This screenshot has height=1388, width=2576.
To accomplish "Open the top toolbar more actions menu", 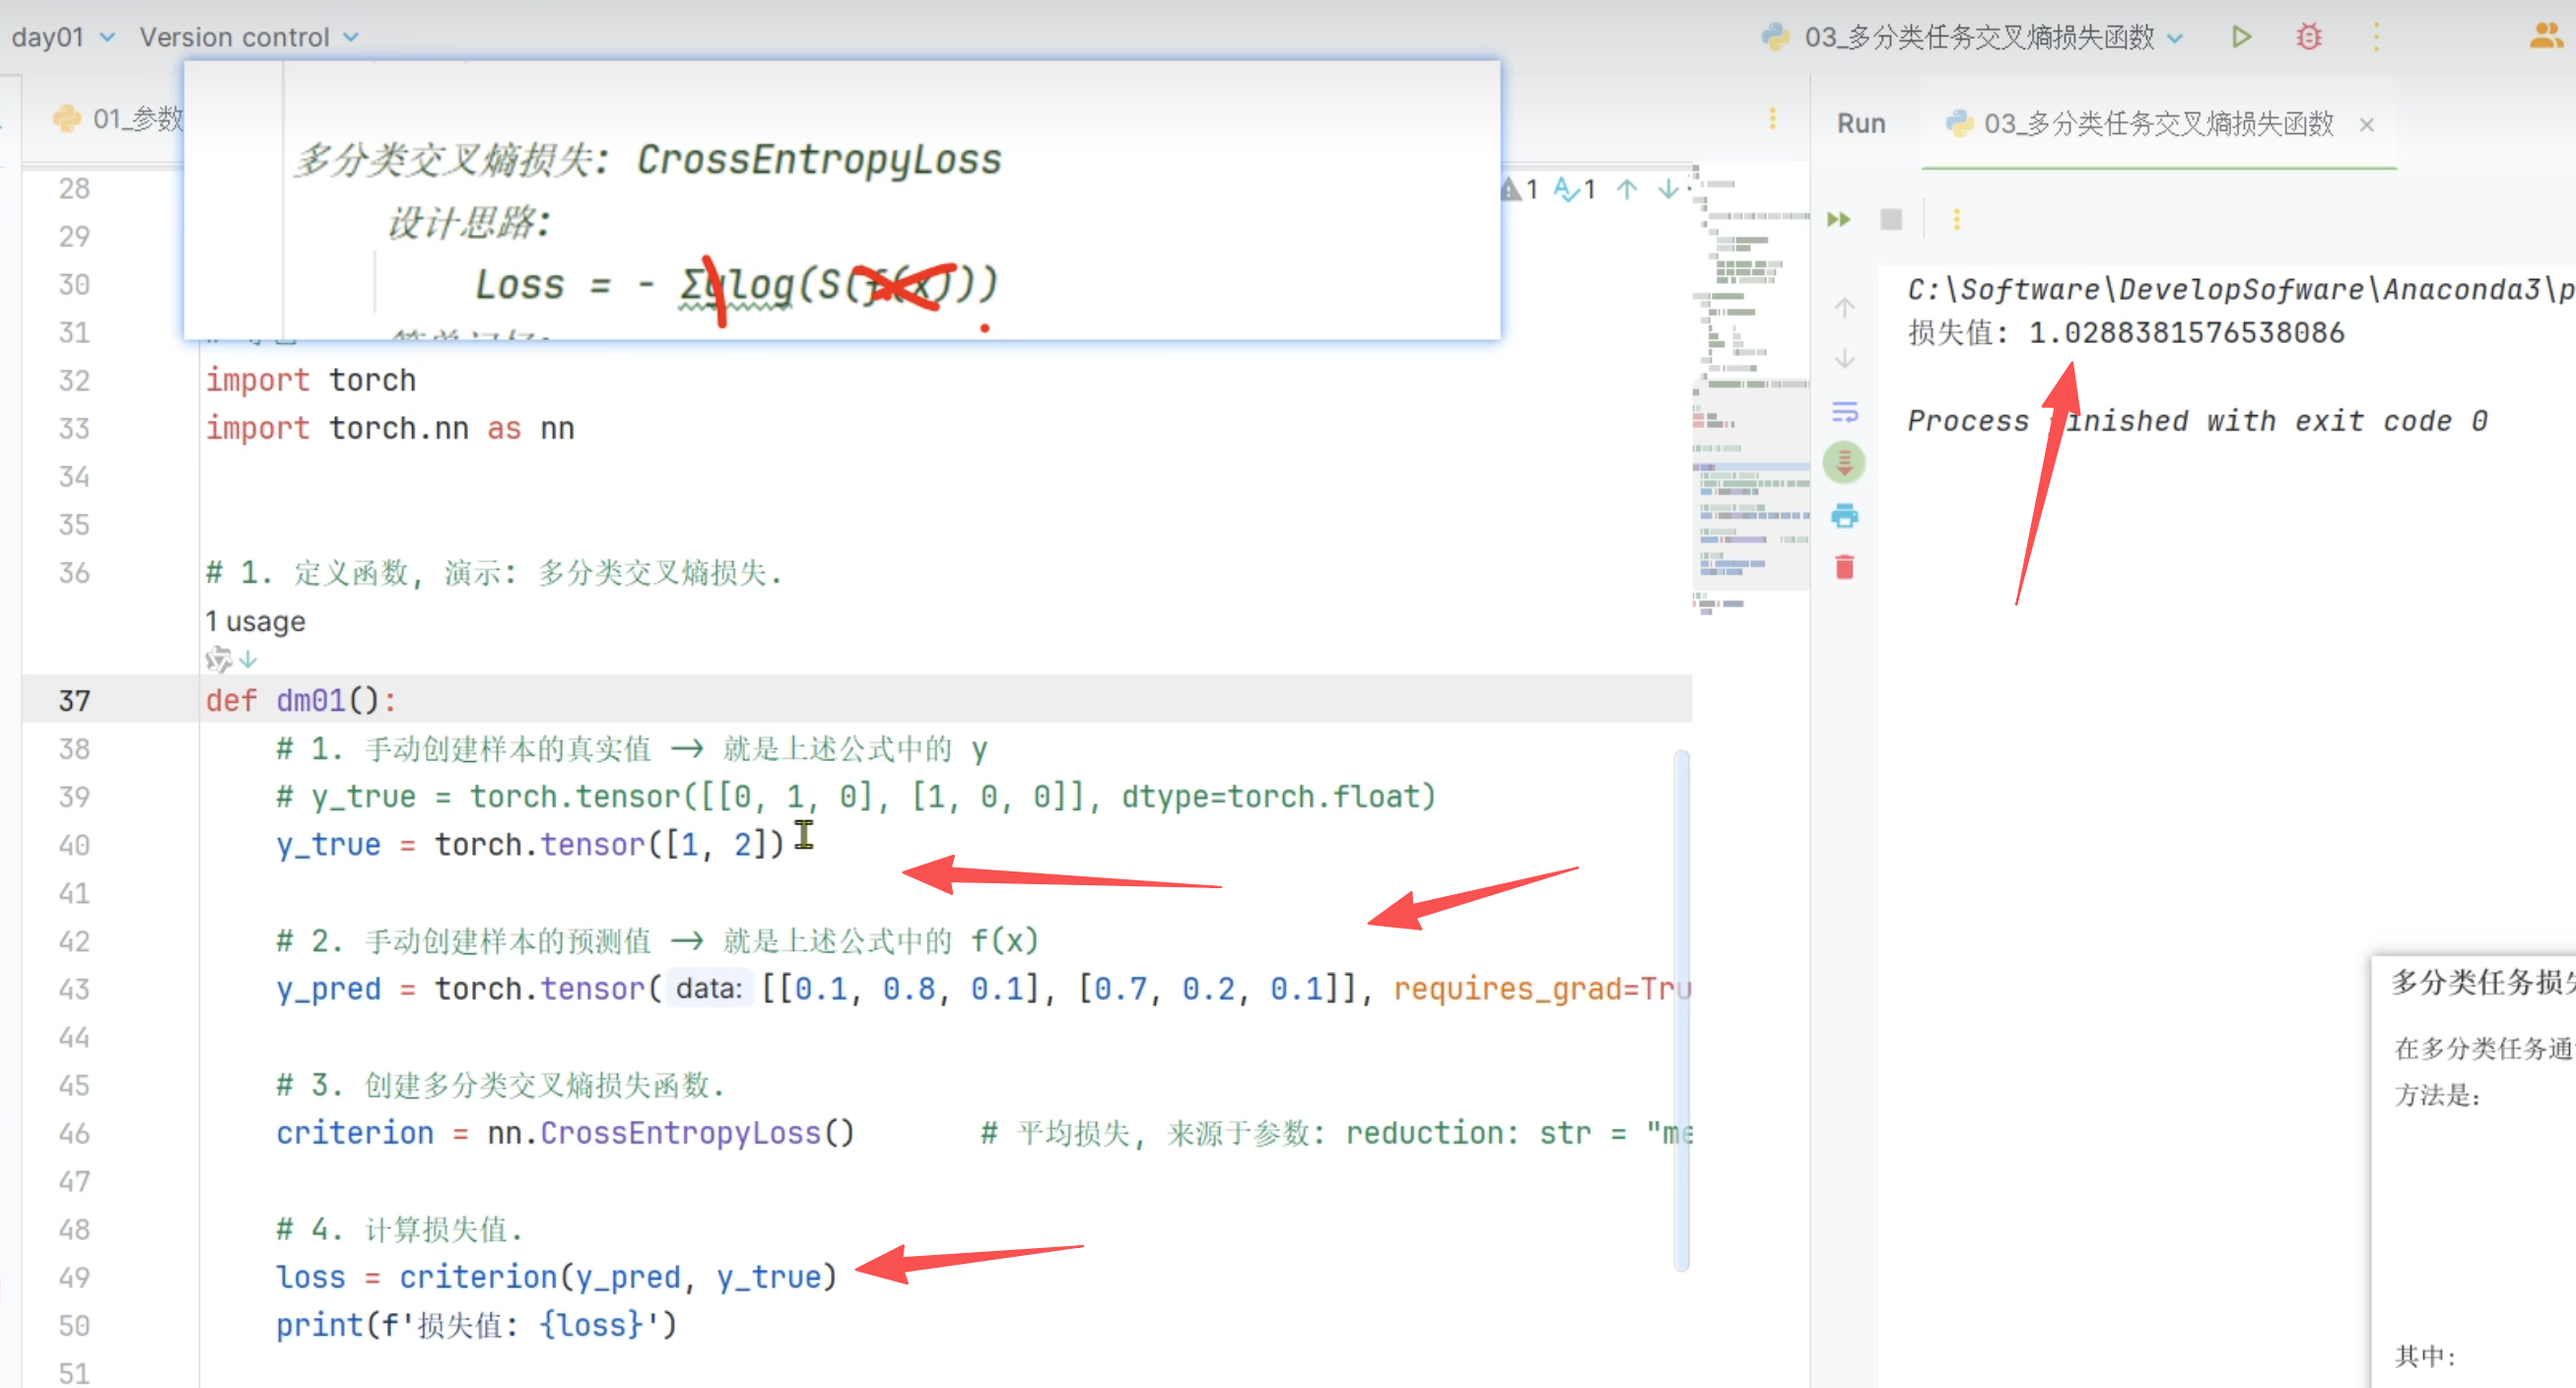I will click(x=2376, y=37).
